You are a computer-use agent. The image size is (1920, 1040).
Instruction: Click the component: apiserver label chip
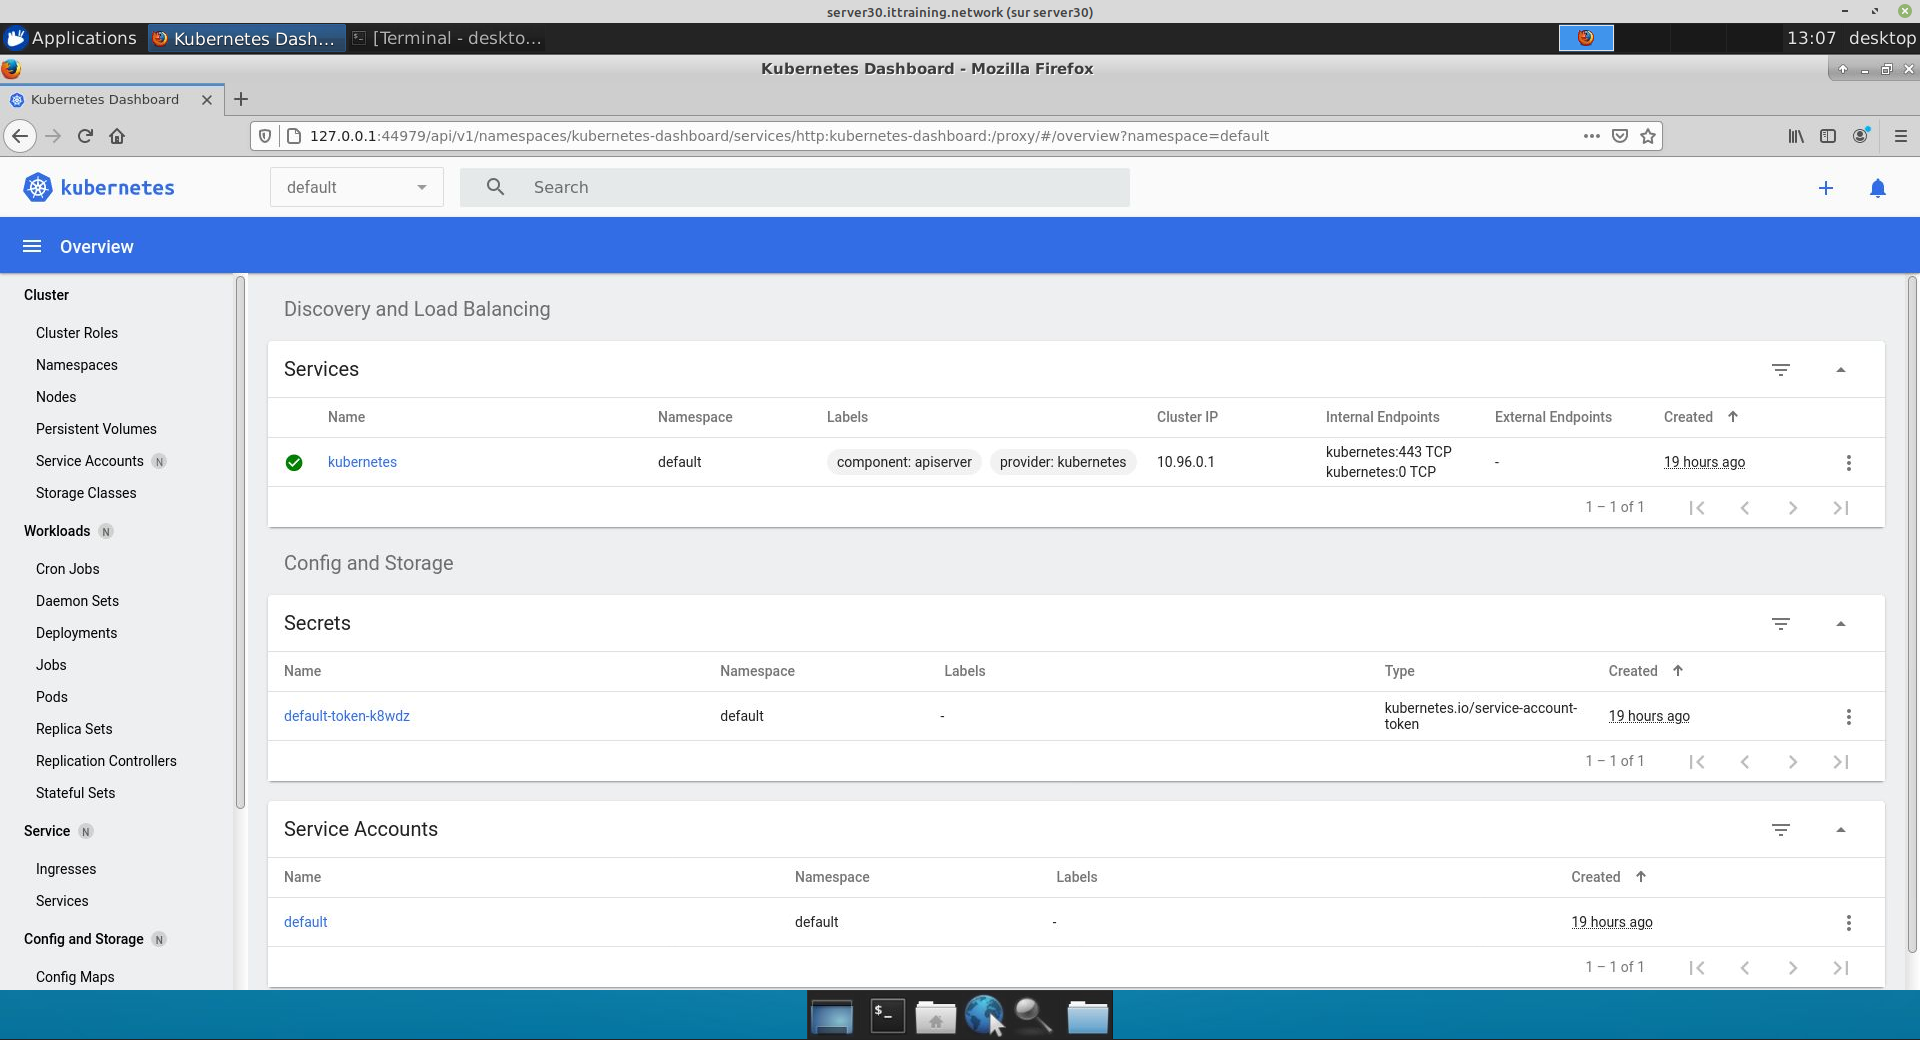coord(904,462)
